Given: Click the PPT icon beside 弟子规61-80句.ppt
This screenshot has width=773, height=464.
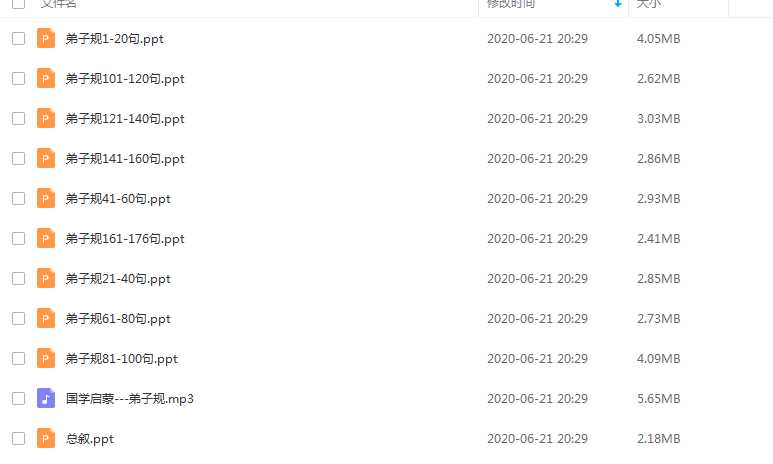Looking at the screenshot, I should click(45, 318).
